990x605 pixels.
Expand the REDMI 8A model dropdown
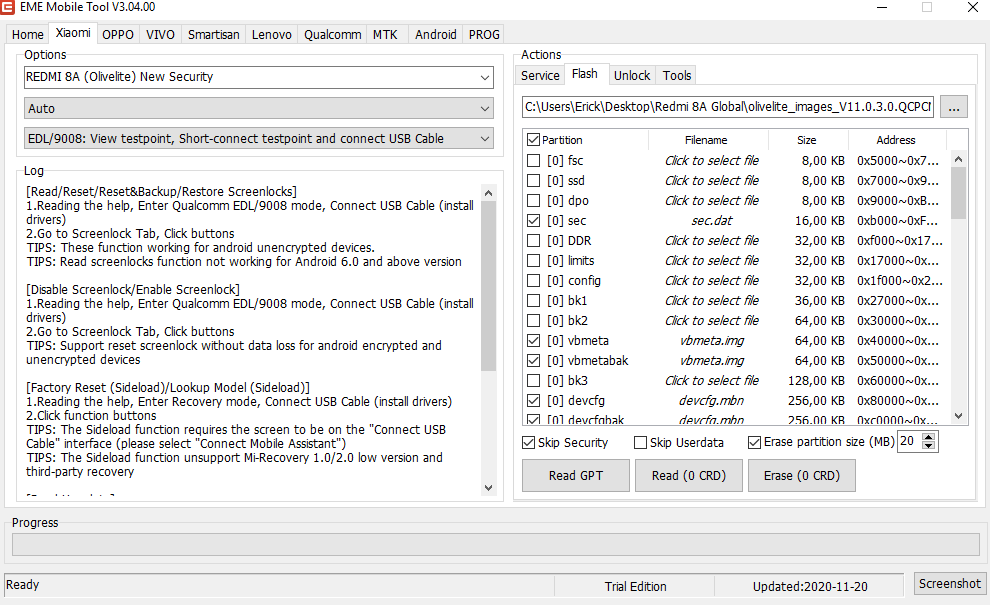tap(485, 77)
